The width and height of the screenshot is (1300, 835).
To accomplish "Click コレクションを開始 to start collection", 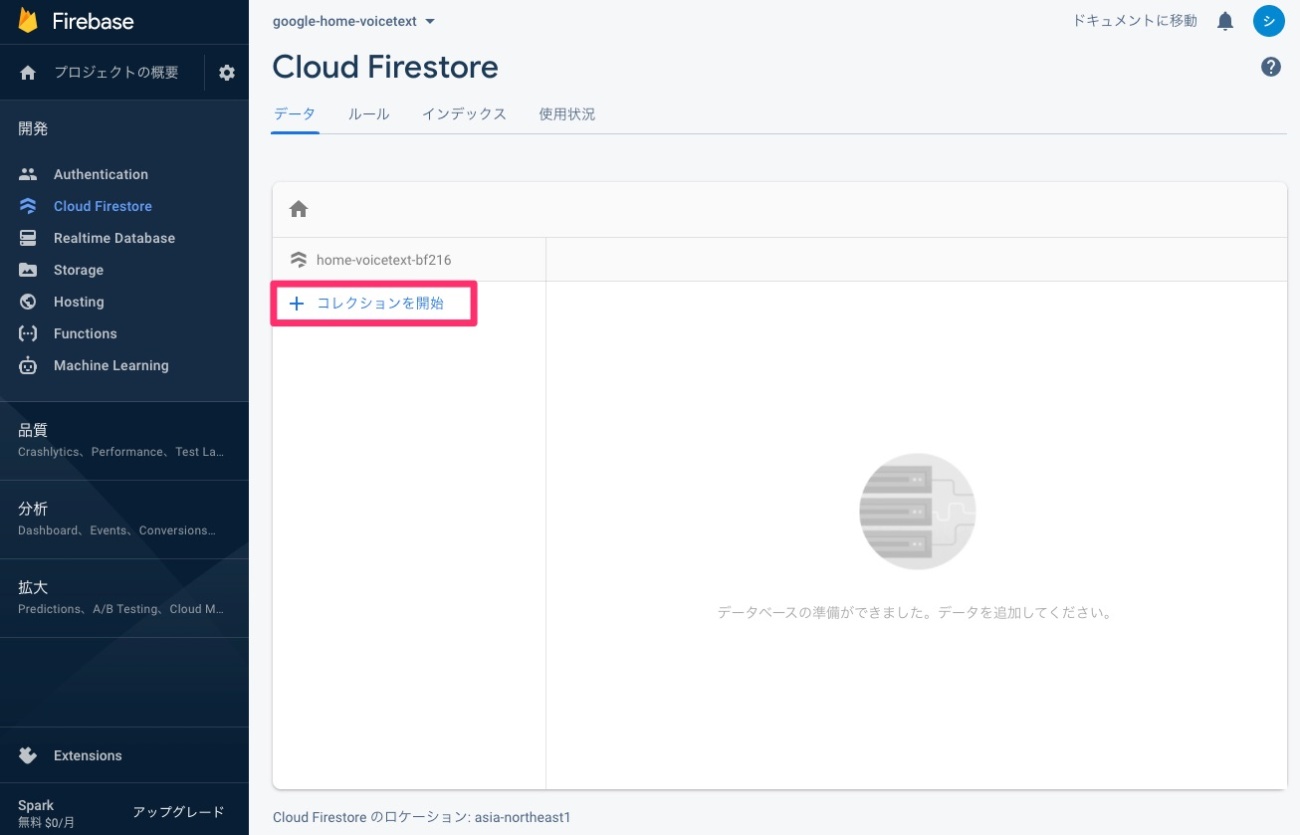I will click(x=380, y=303).
